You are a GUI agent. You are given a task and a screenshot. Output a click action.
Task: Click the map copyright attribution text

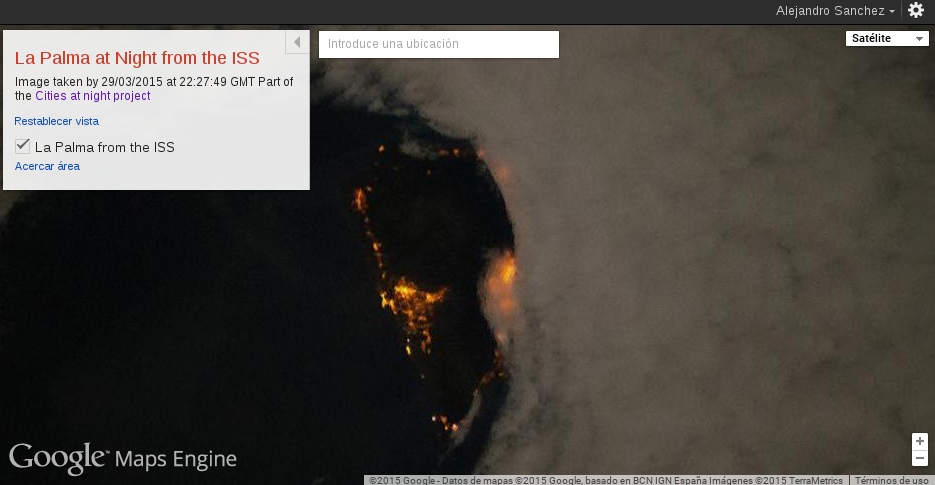coord(606,480)
